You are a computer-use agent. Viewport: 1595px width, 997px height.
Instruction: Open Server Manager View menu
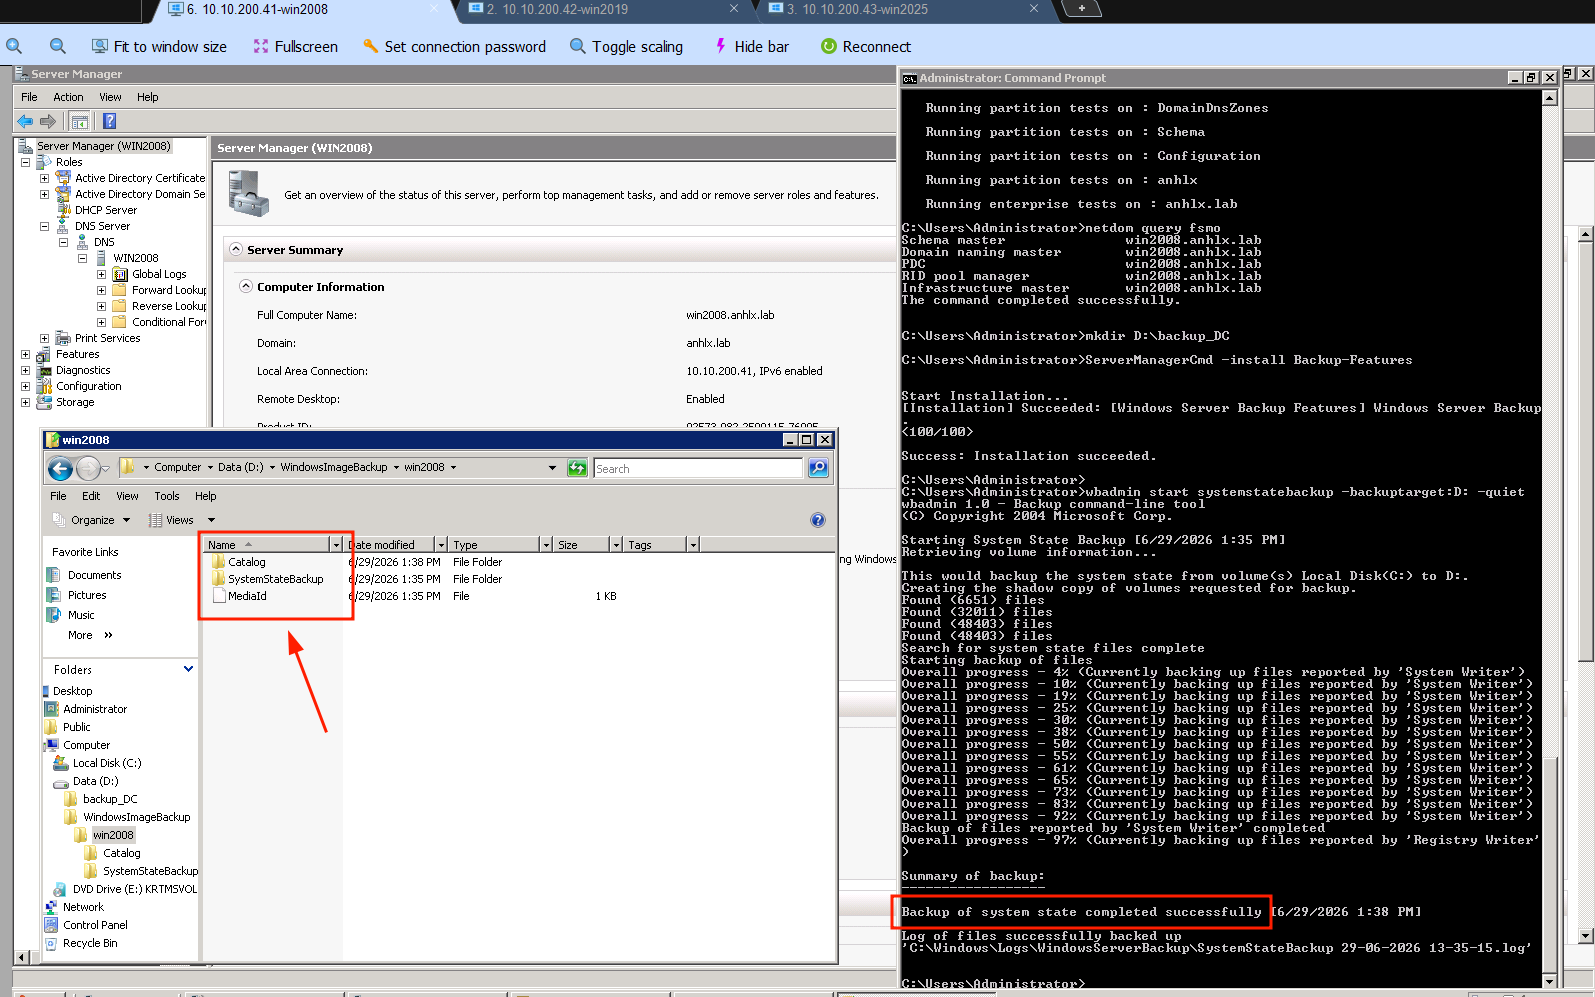coord(110,97)
